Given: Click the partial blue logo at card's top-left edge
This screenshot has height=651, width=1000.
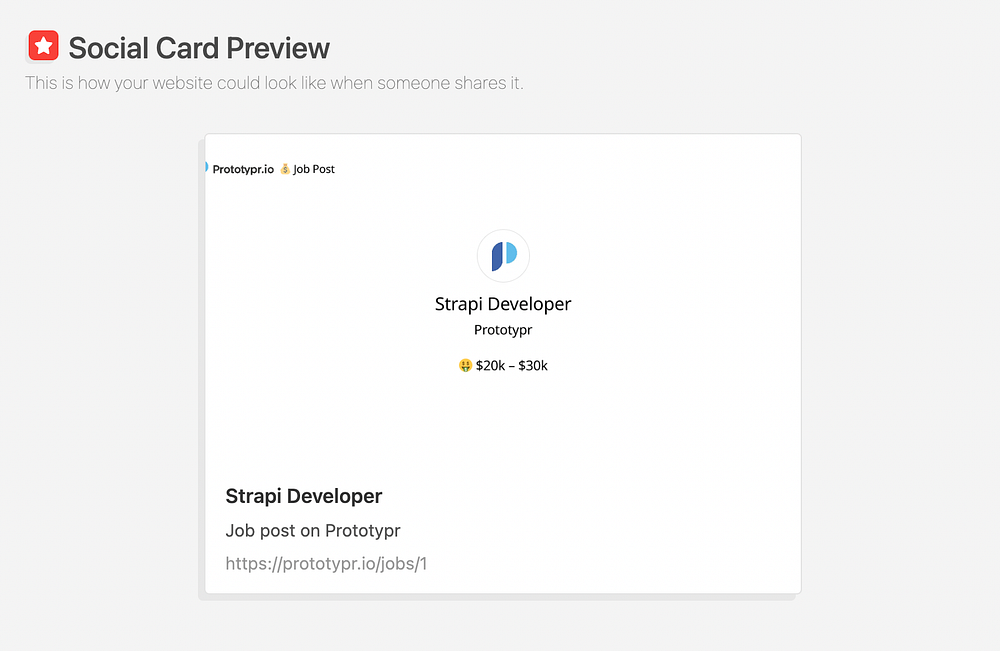Looking at the screenshot, I should [206, 168].
